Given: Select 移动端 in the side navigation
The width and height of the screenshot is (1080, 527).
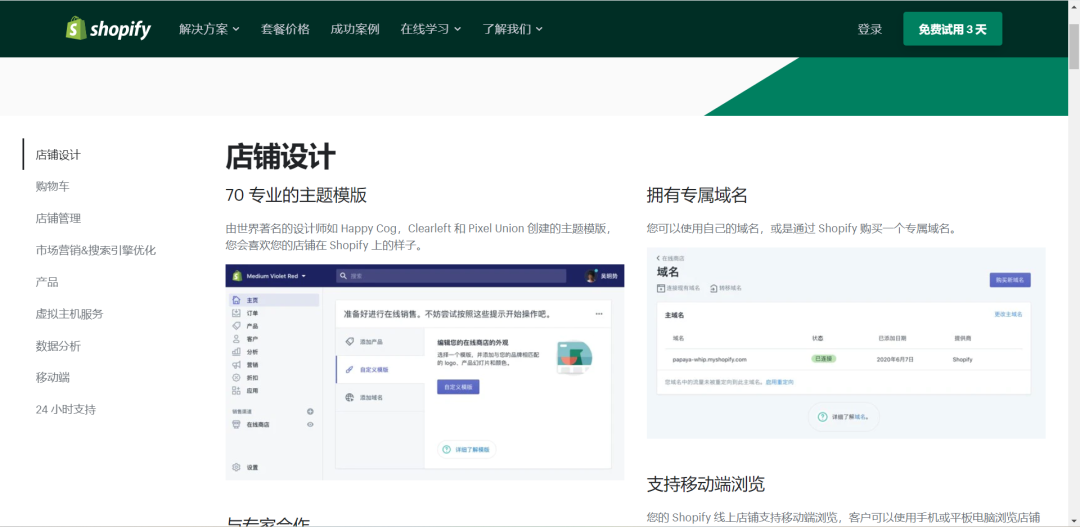Looking at the screenshot, I should tap(52, 378).
